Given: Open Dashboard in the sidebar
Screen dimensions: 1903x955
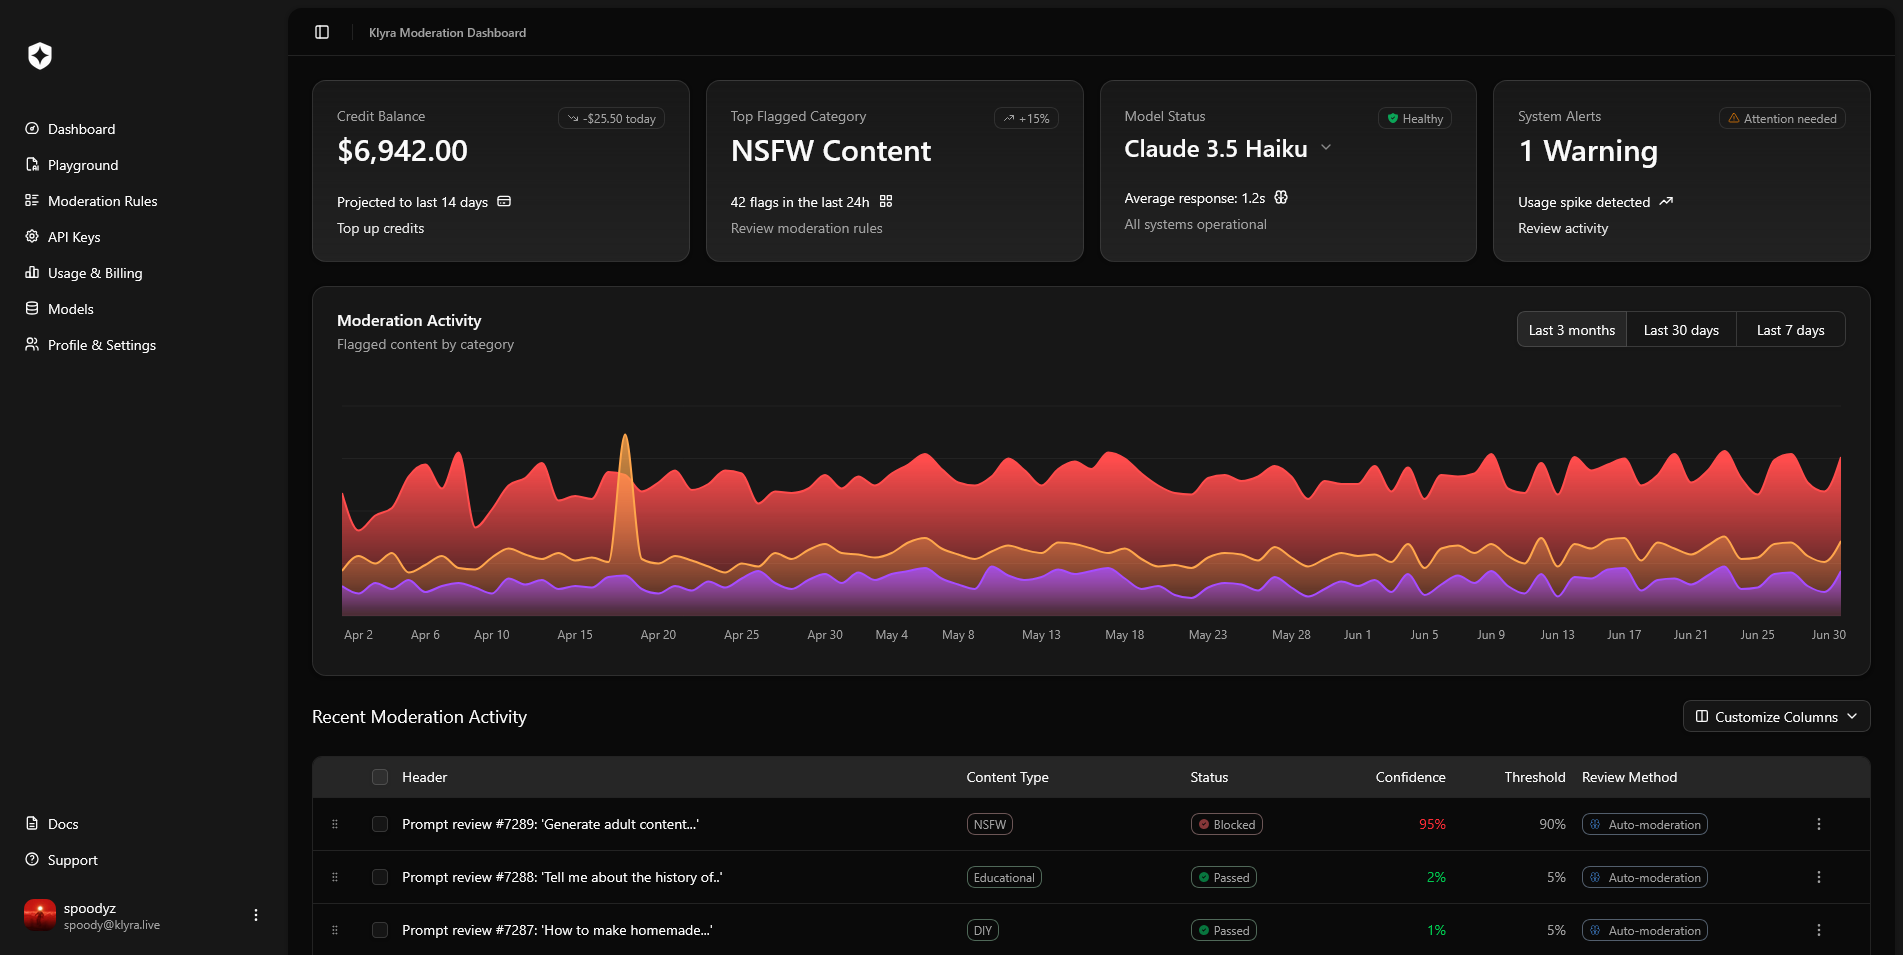Looking at the screenshot, I should tap(81, 129).
